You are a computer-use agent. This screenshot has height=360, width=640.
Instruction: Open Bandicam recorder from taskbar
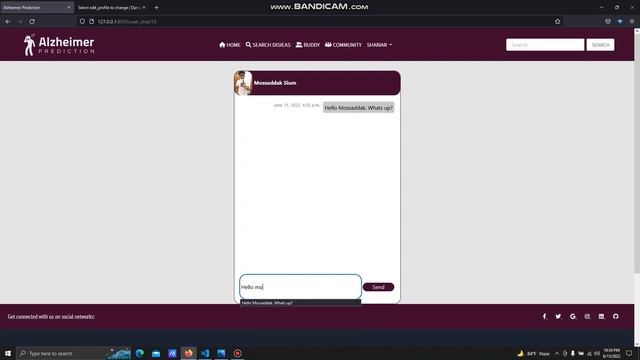tap(238, 353)
